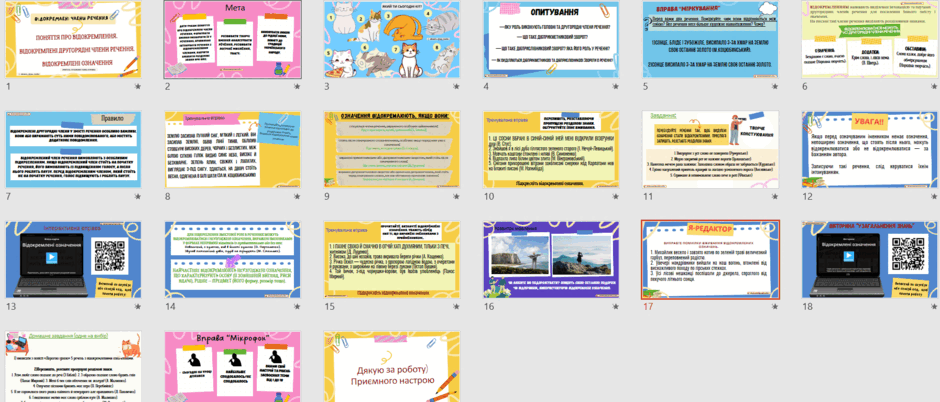940x402 pixels.
Task: Select the 'Дякую за роботу' final slide thumbnail
Action: (392, 367)
